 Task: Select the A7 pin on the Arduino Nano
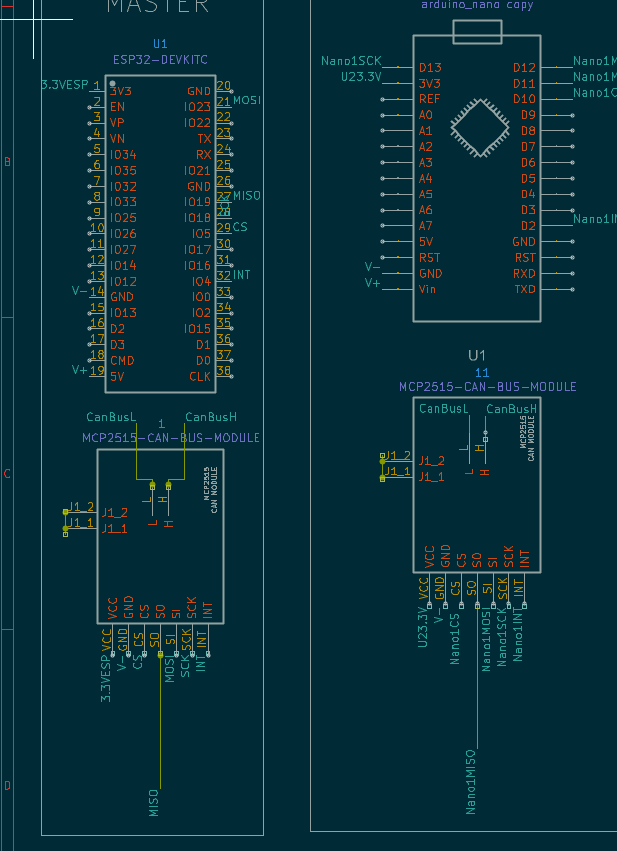point(425,226)
